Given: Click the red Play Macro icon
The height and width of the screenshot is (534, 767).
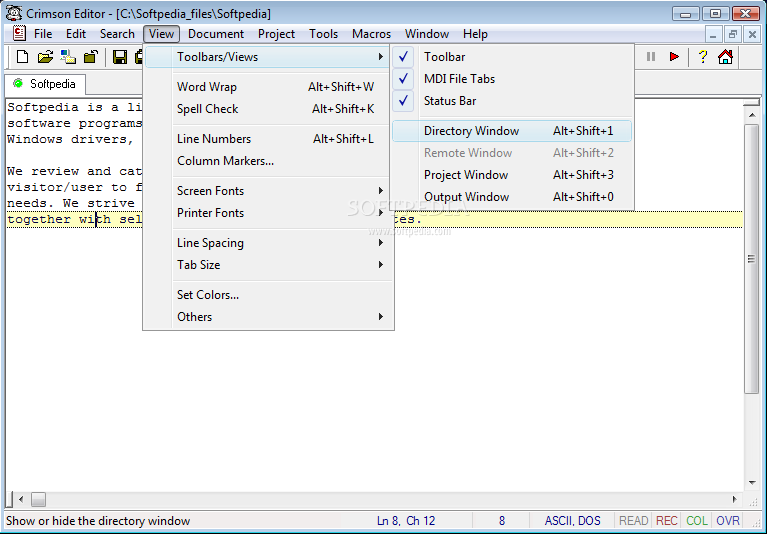Looking at the screenshot, I should [674, 57].
